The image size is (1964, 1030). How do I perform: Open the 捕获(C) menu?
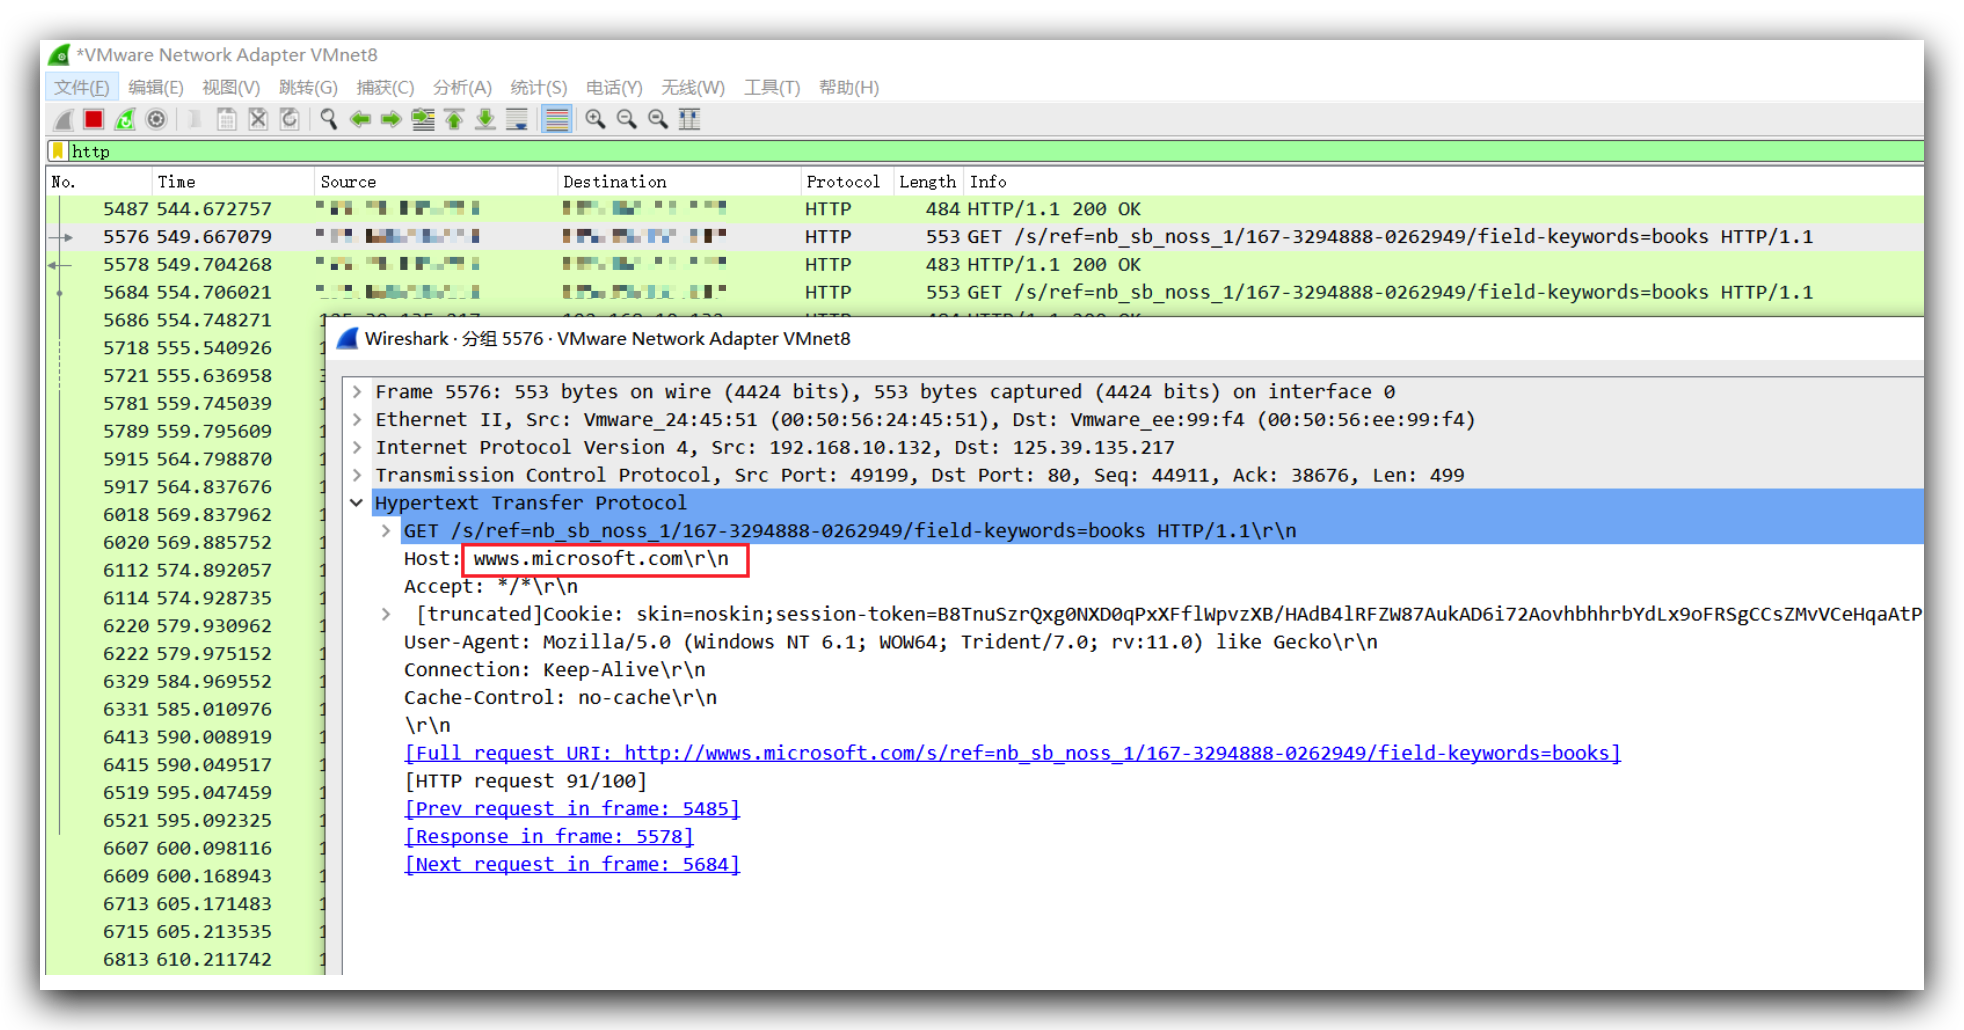385,88
